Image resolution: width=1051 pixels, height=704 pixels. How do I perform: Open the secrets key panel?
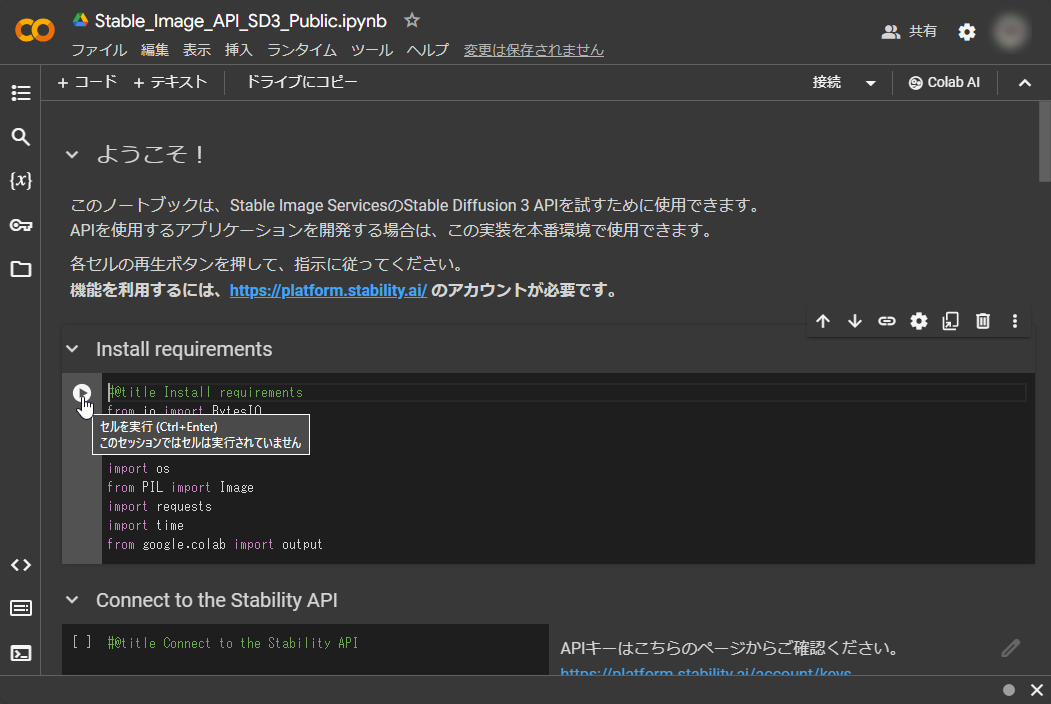coord(21,225)
